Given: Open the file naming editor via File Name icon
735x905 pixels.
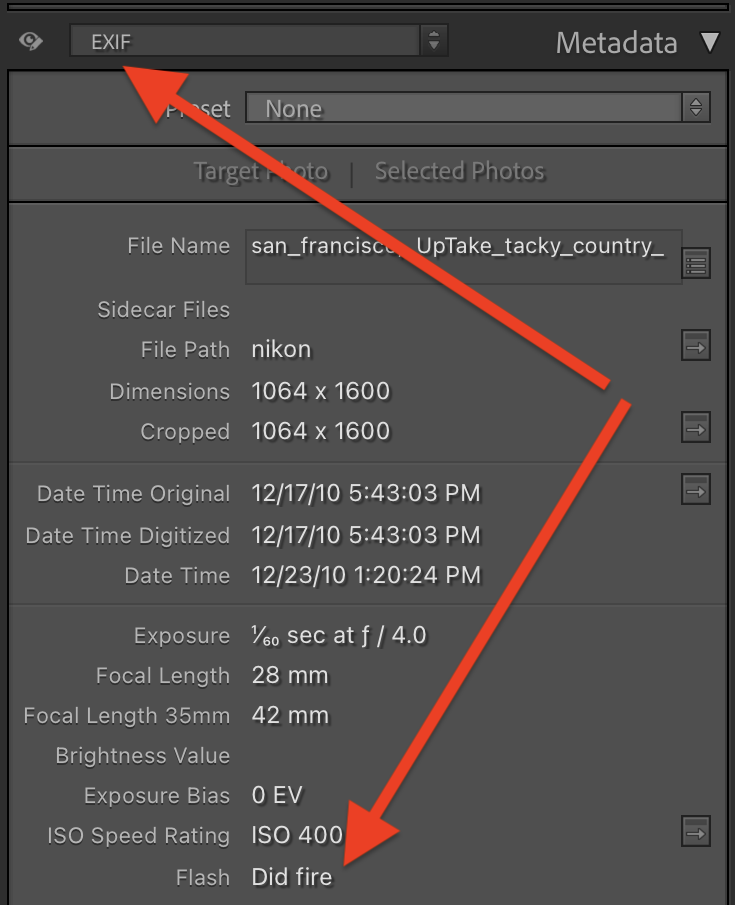Looking at the screenshot, I should 696,262.
